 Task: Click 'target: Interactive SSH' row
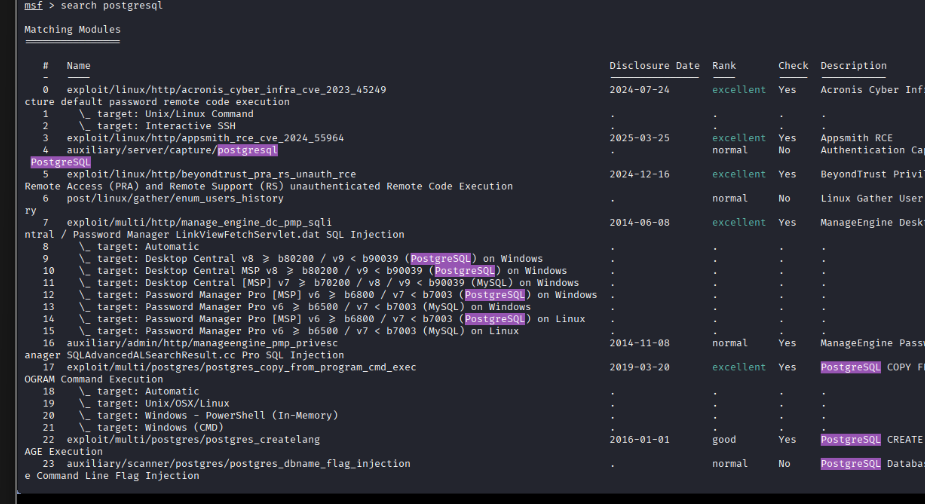click(157, 126)
